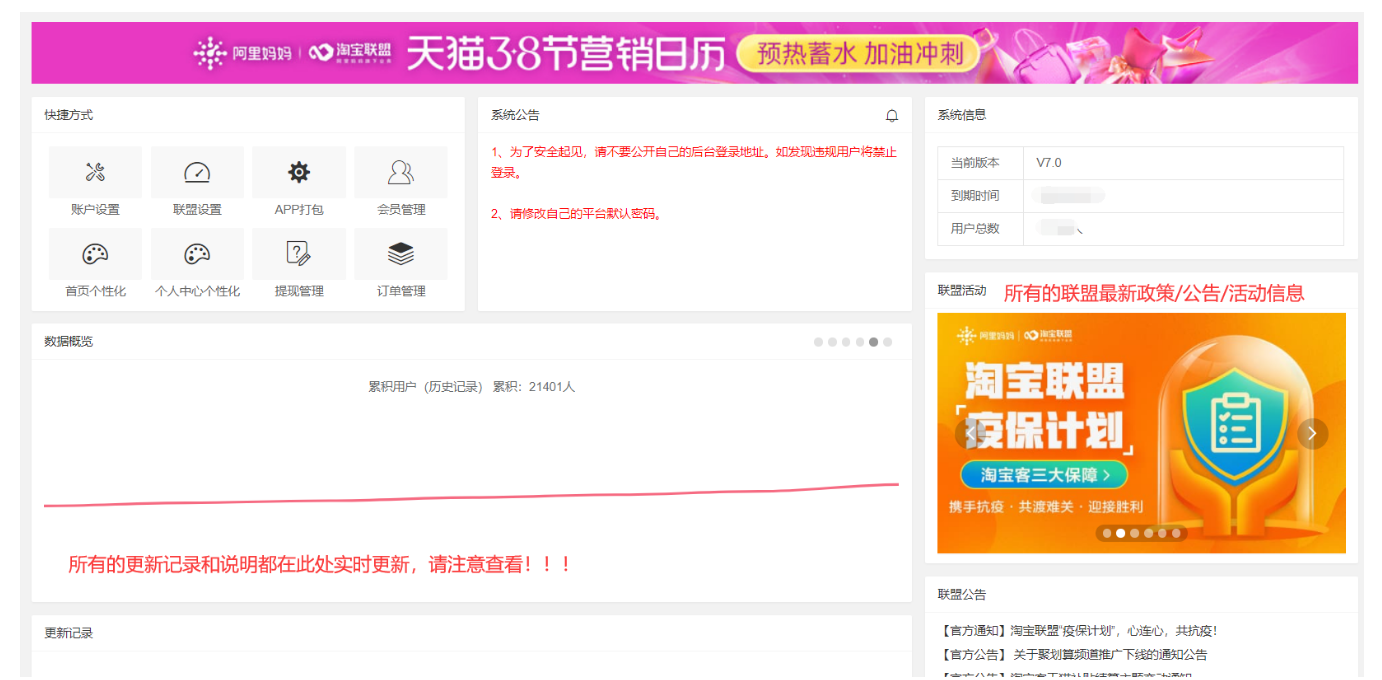
Task: Select highlighted second dot on 疫保计划 banner
Action: tap(1121, 533)
